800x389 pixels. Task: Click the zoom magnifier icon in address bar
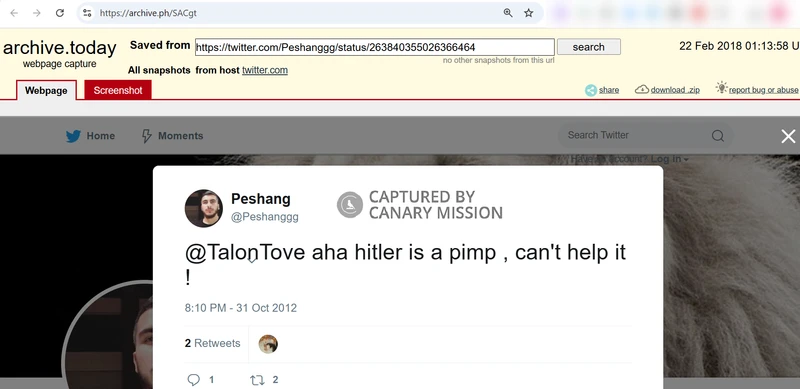[508, 13]
